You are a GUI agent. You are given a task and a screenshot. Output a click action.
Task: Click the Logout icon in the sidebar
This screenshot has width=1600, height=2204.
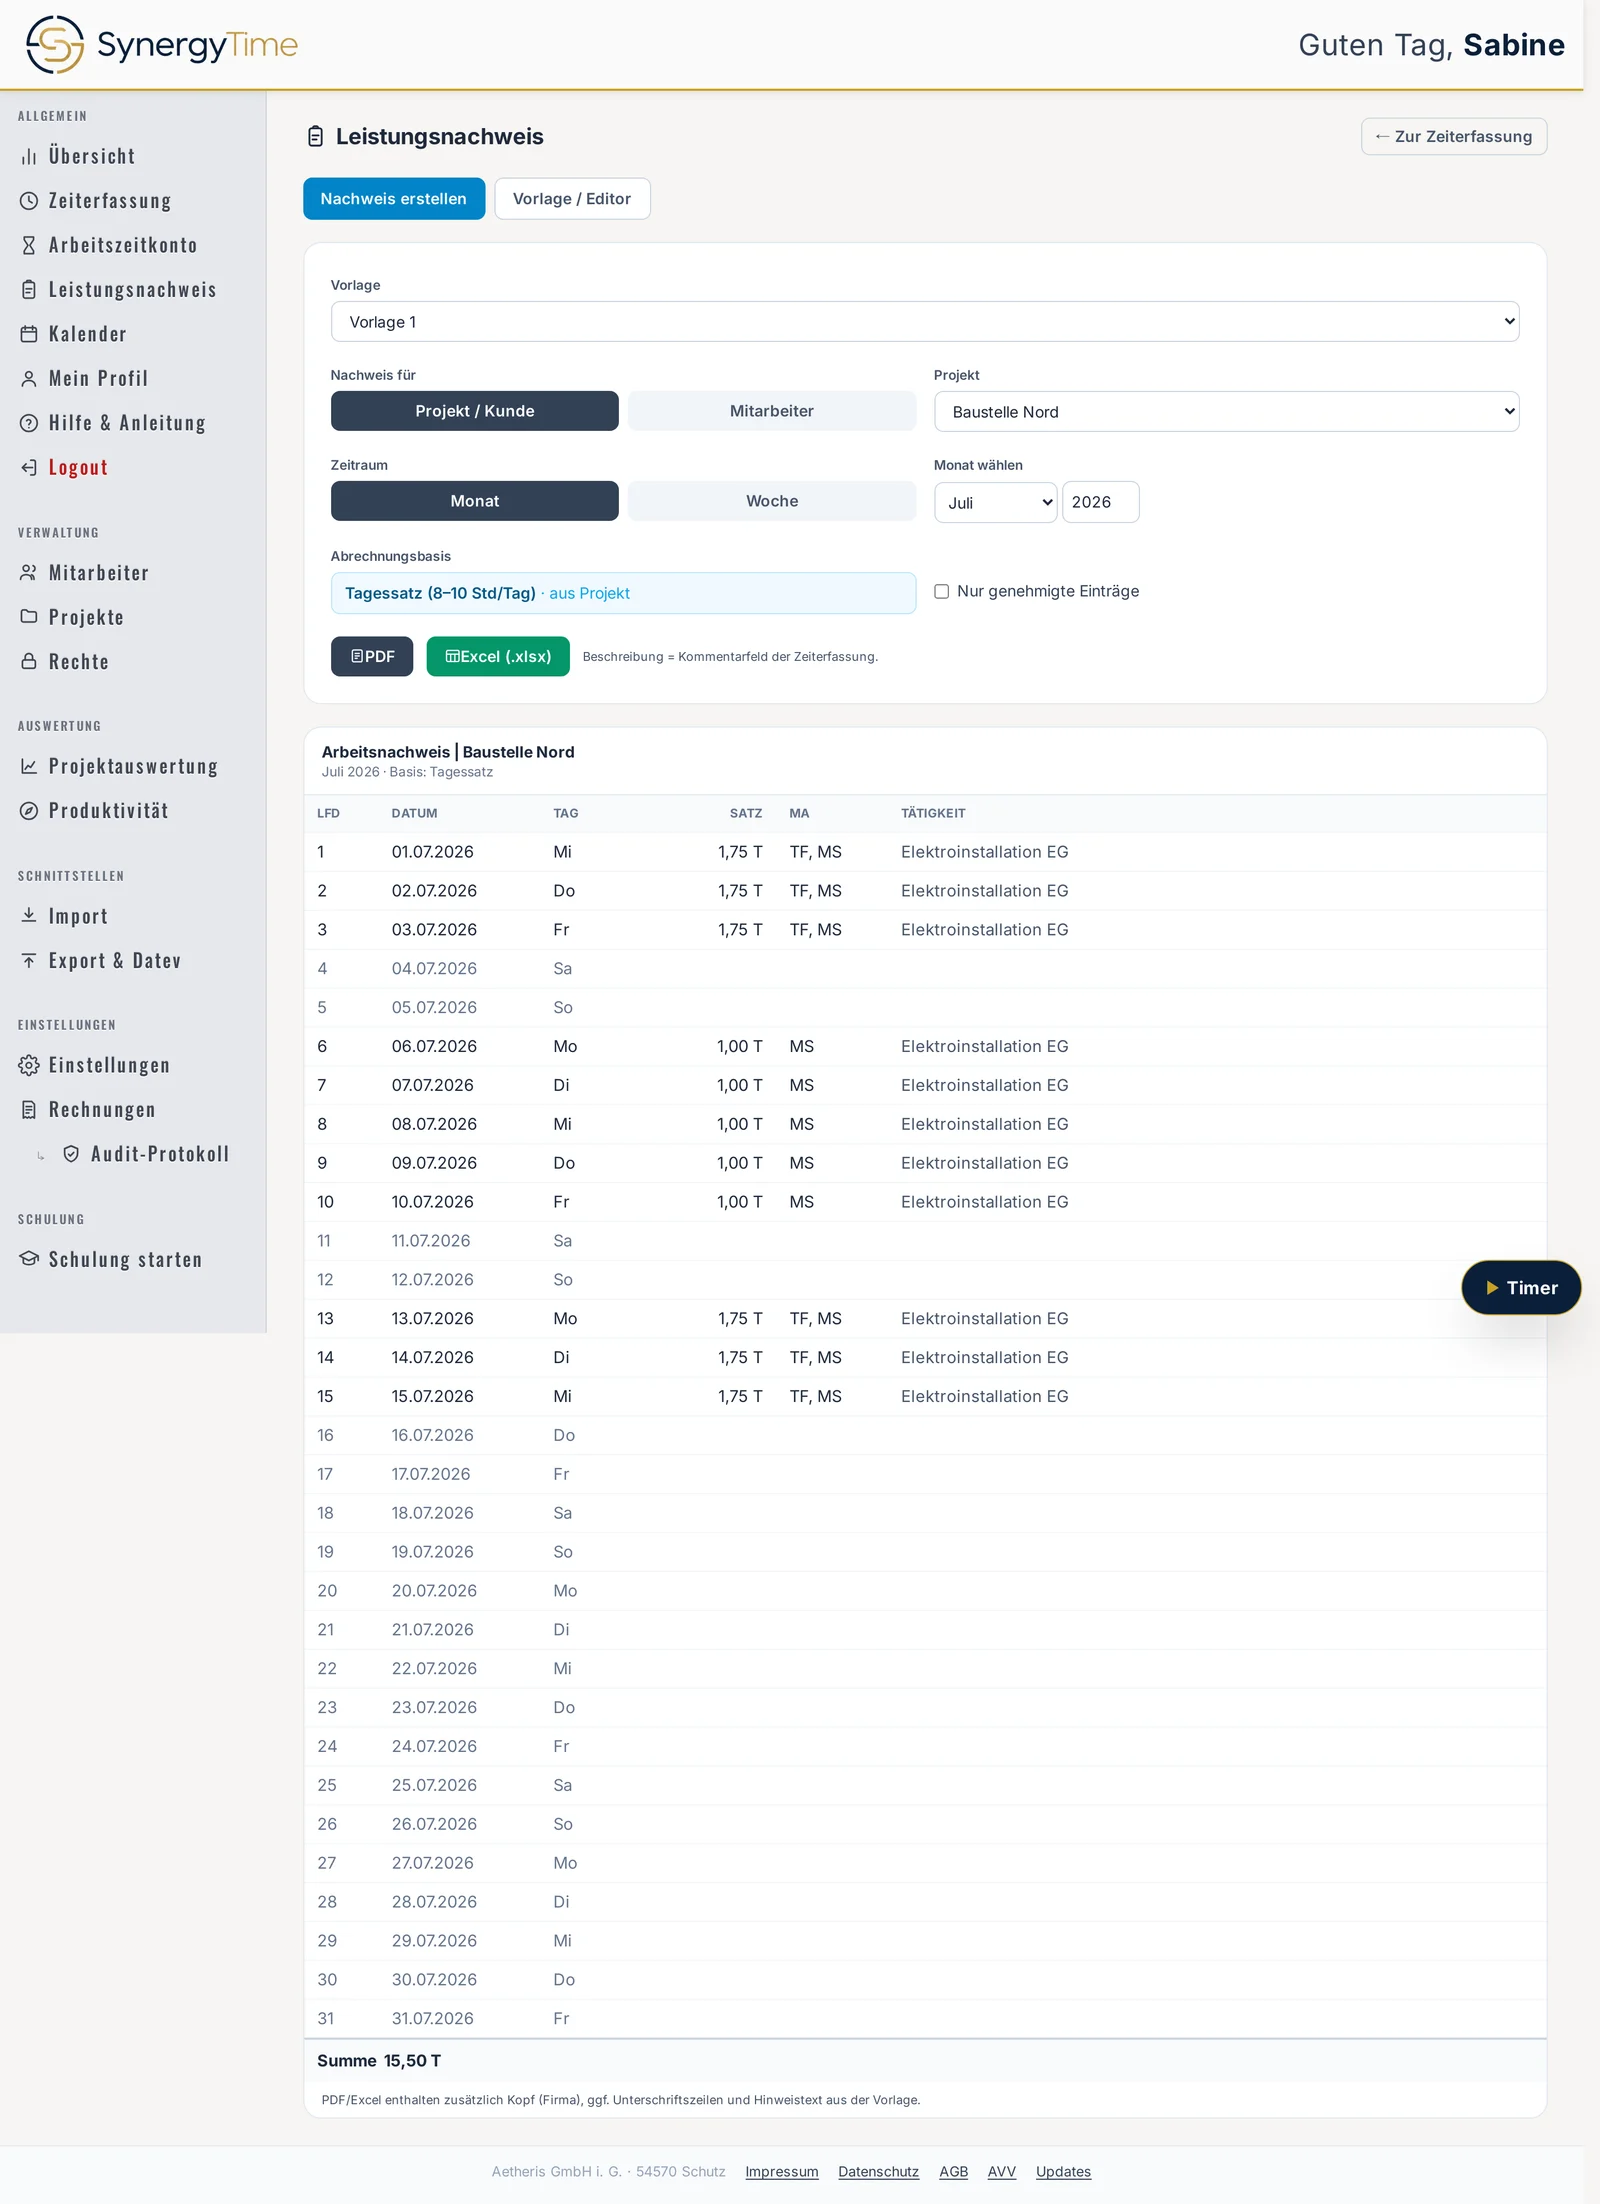[29, 467]
